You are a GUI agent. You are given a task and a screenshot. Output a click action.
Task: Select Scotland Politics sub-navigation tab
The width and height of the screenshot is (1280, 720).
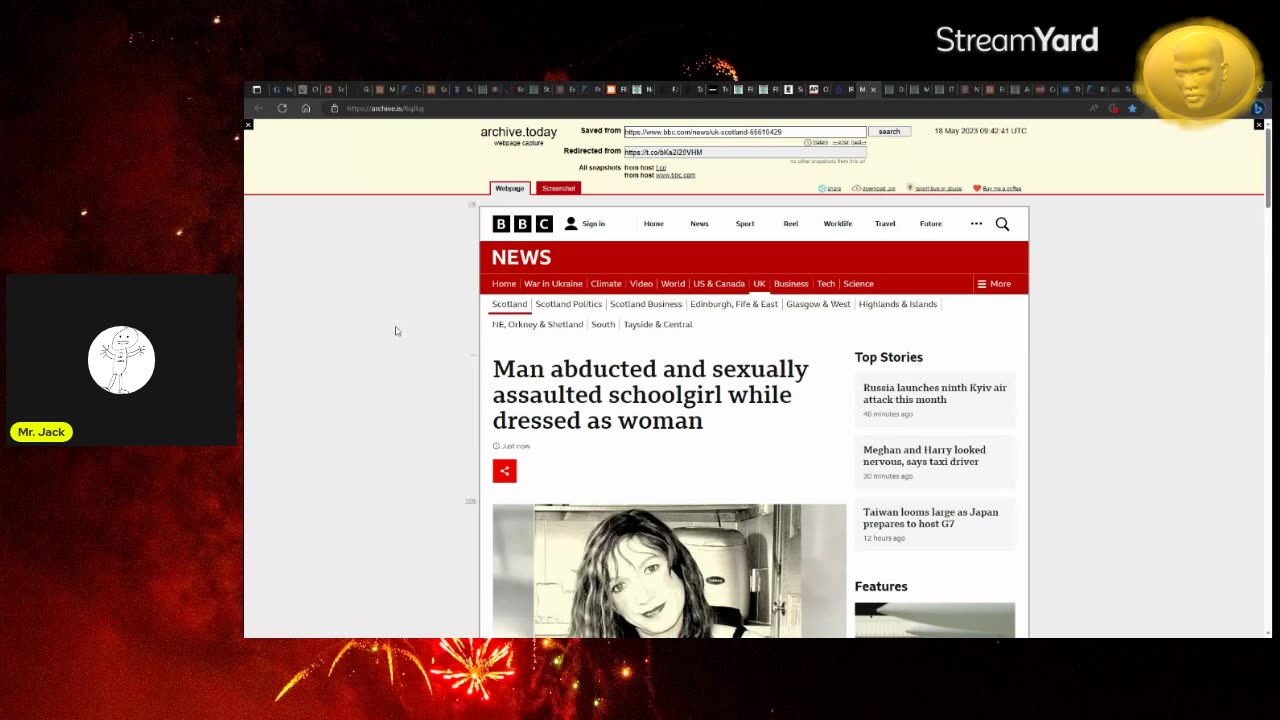[x=568, y=304]
